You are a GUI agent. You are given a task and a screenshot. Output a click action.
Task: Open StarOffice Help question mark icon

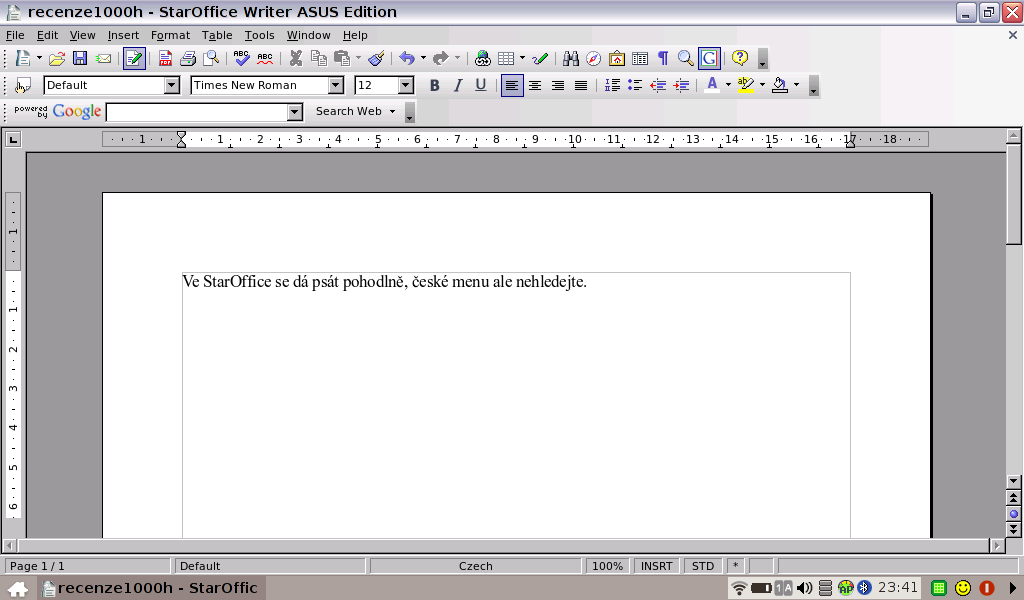[x=740, y=58]
